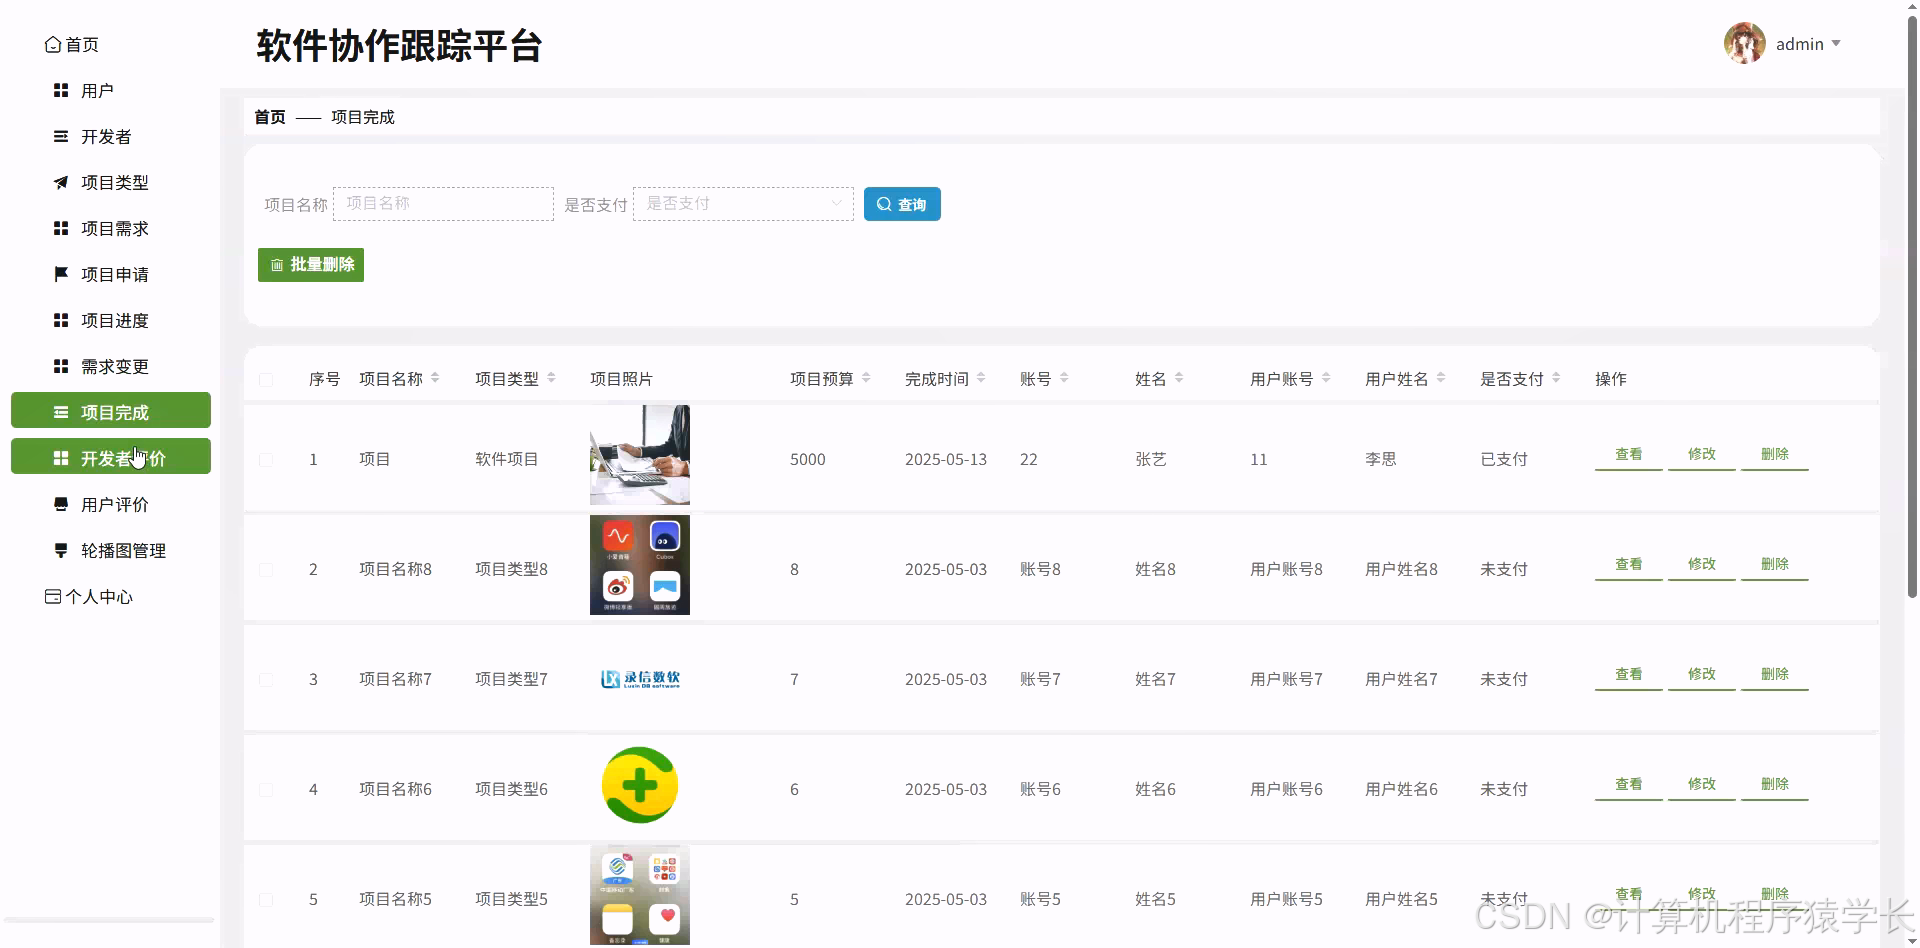1920x948 pixels.
Task: Expand the admin account dropdown
Action: tap(1838, 43)
